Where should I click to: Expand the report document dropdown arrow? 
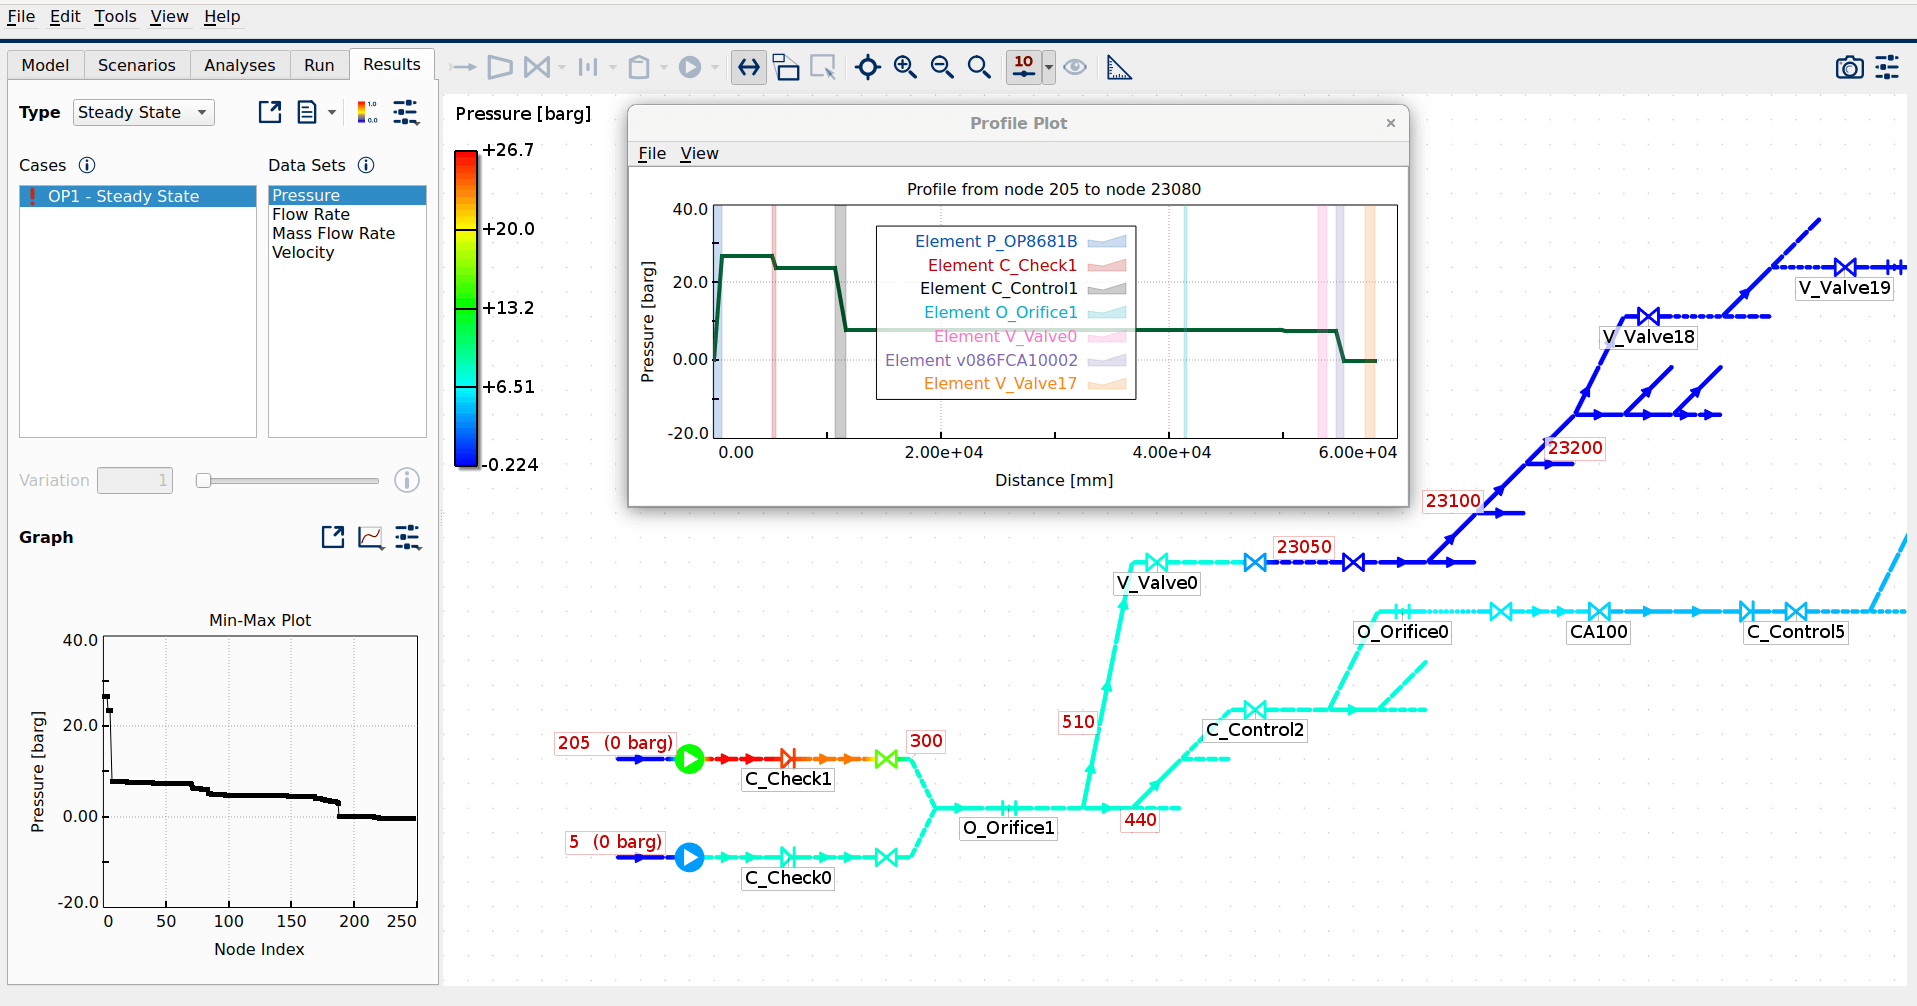point(332,112)
